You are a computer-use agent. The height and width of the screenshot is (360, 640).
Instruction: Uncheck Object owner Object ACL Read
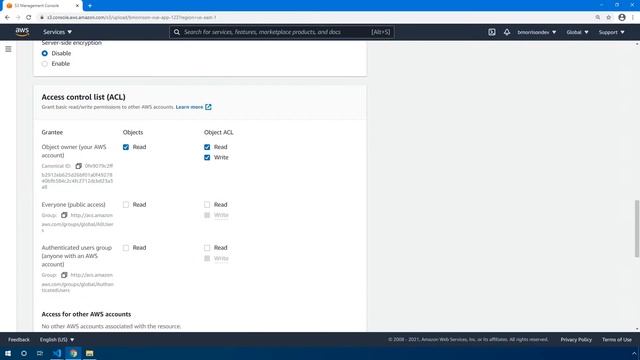(207, 147)
